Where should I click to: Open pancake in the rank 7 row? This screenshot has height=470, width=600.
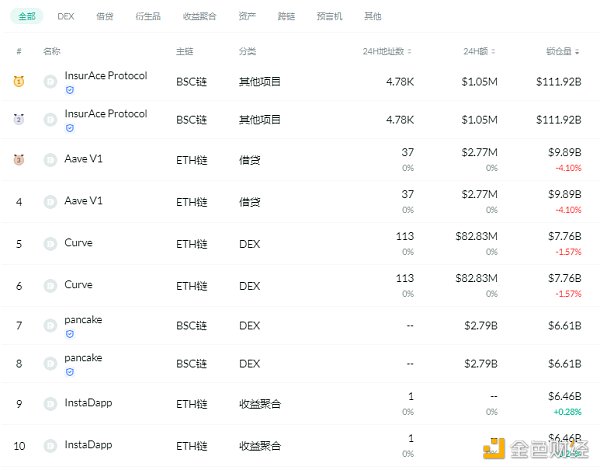(x=83, y=320)
